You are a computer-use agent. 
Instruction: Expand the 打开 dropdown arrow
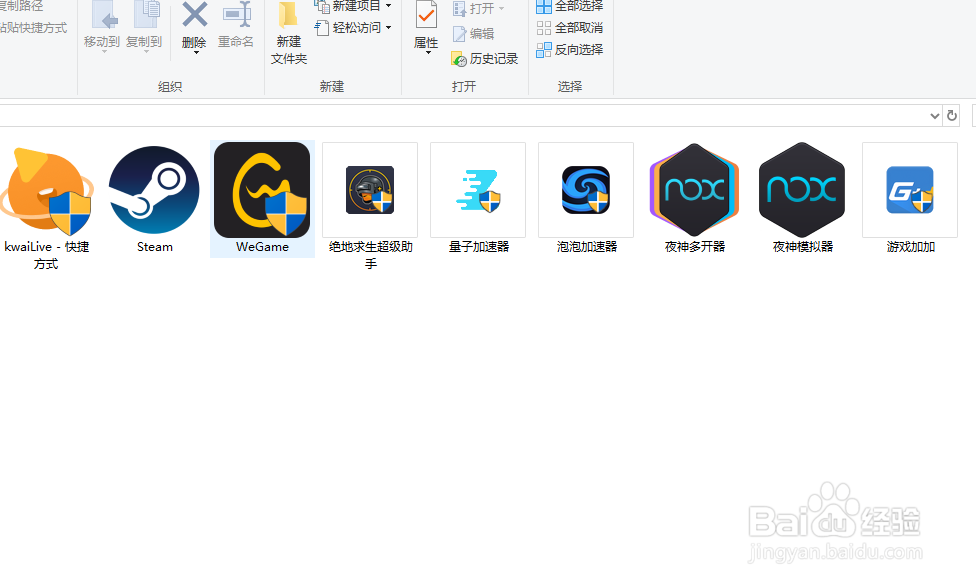tap(502, 9)
